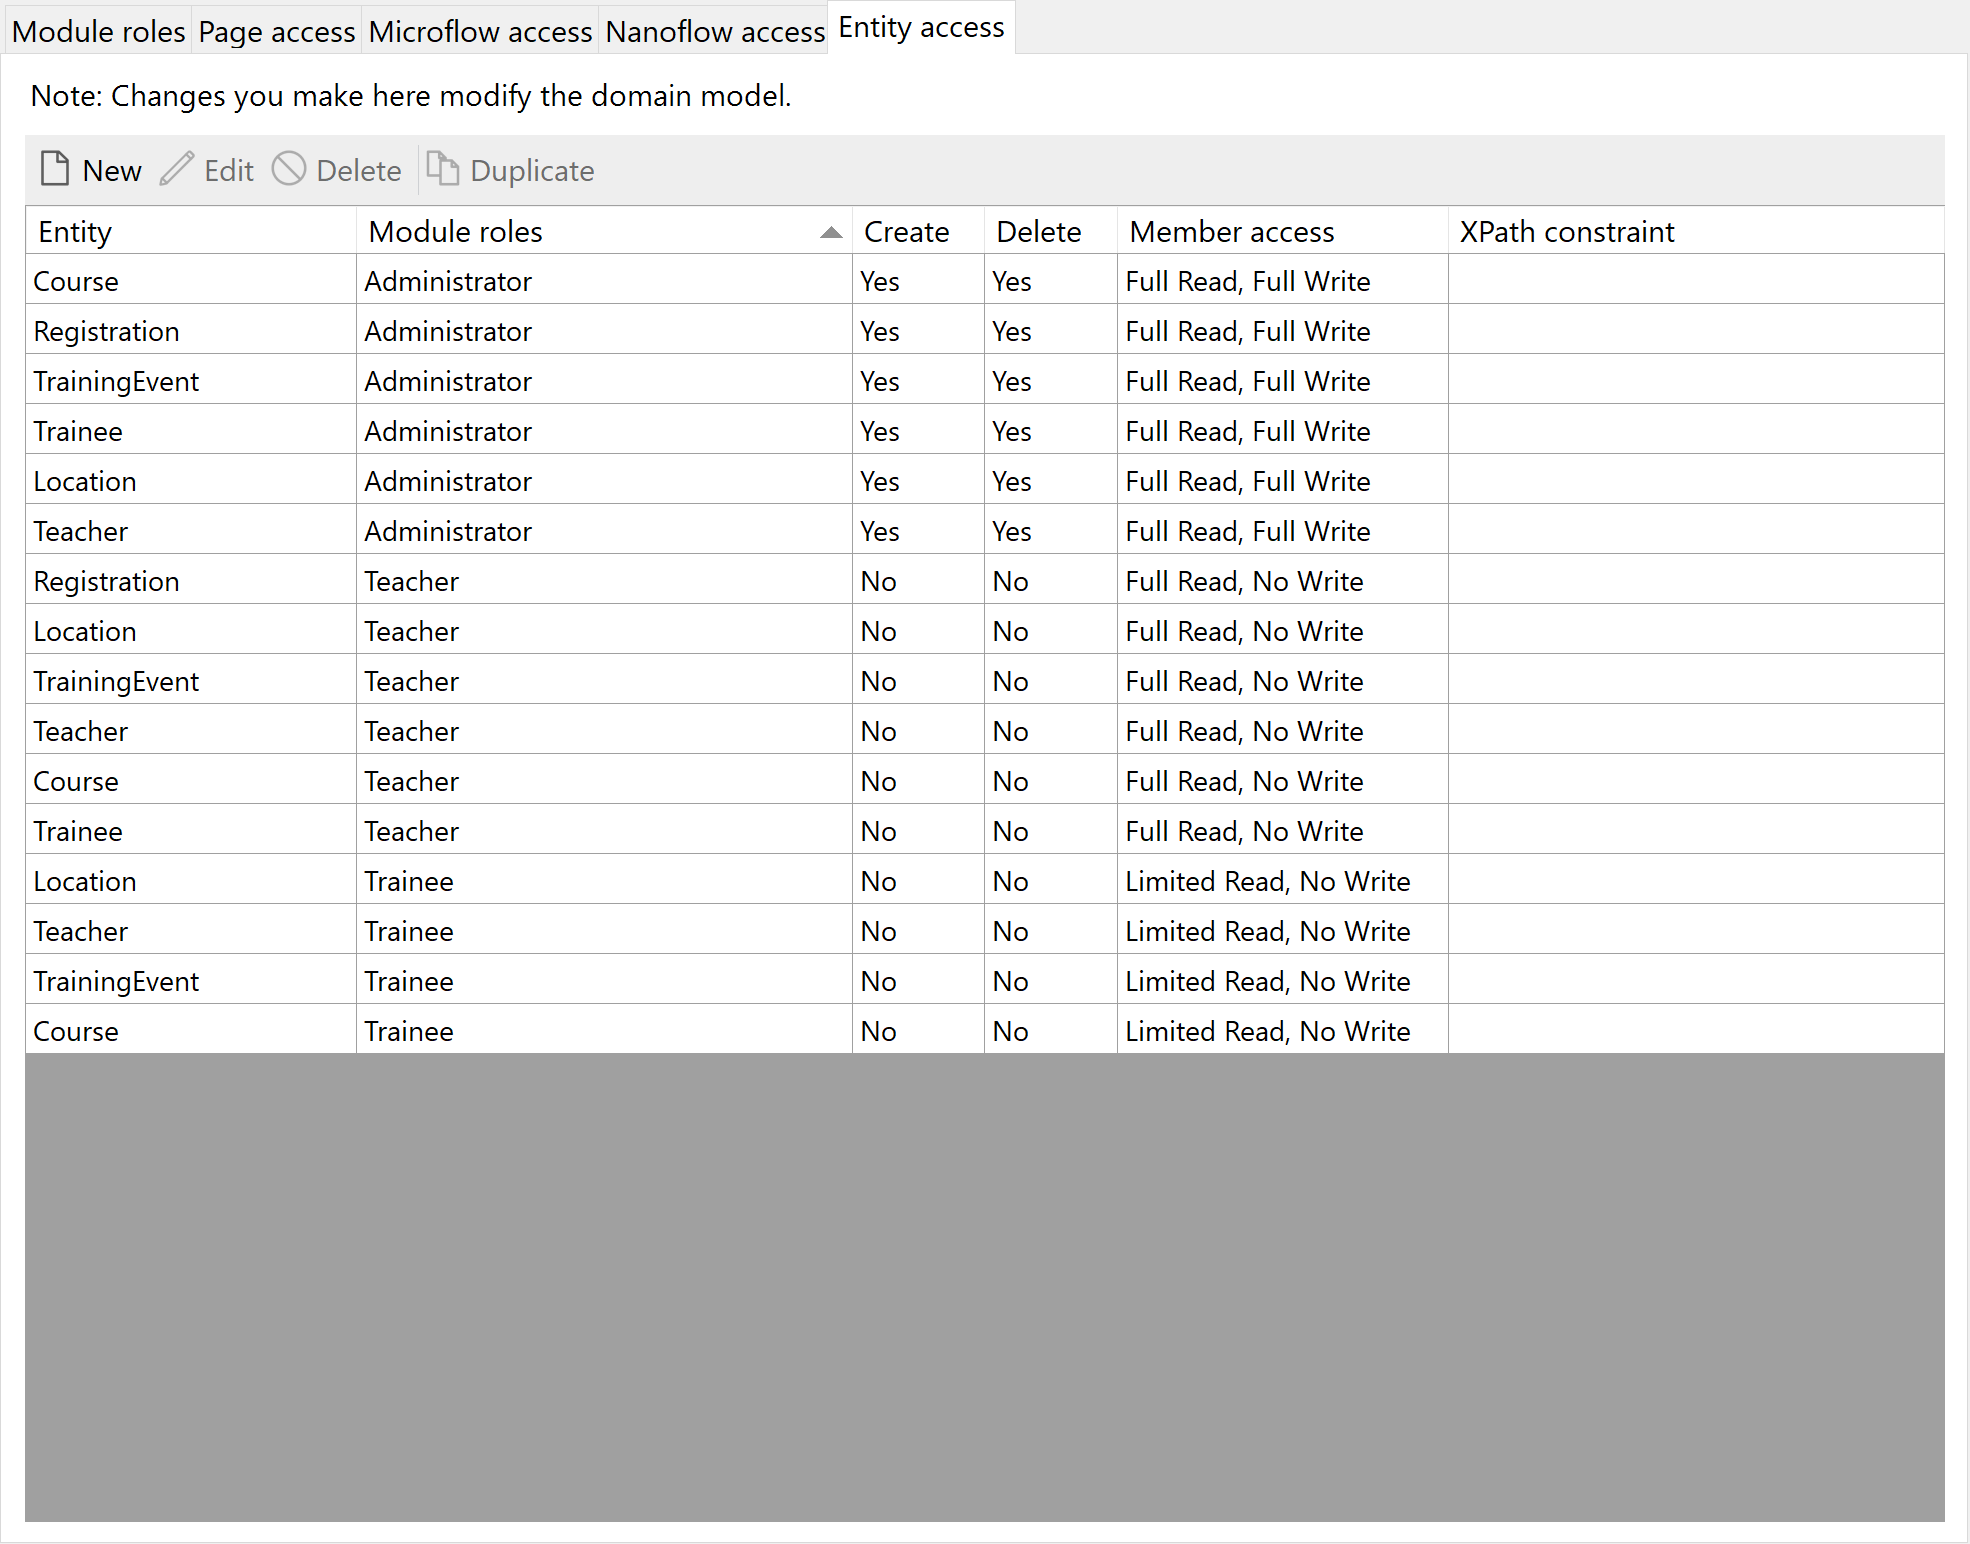
Task: Select the Entity access tab
Action: click(921, 27)
